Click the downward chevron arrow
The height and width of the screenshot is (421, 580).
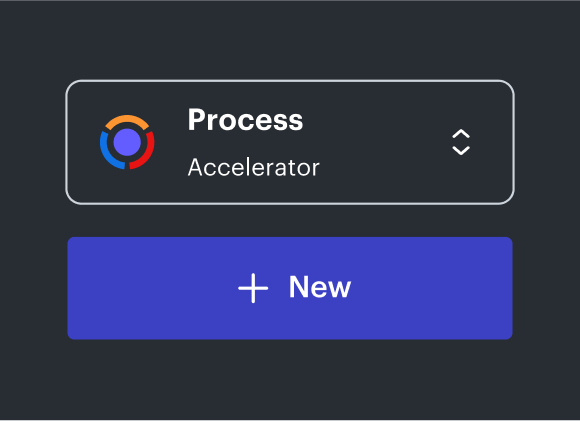(x=461, y=151)
